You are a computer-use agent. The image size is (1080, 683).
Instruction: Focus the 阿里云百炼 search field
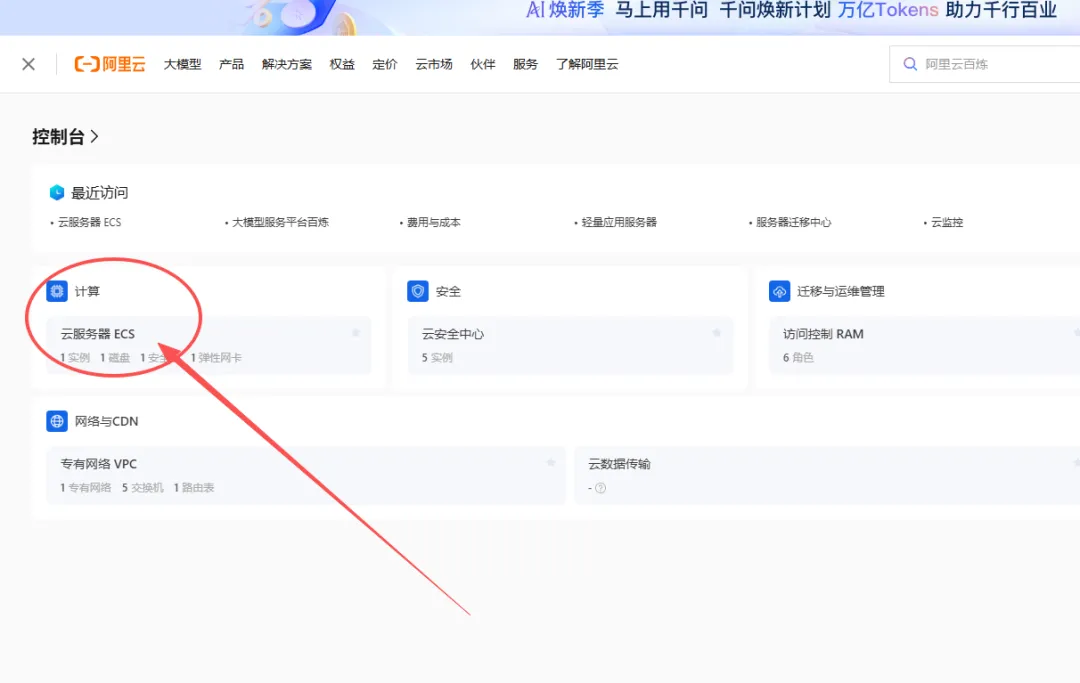point(985,64)
